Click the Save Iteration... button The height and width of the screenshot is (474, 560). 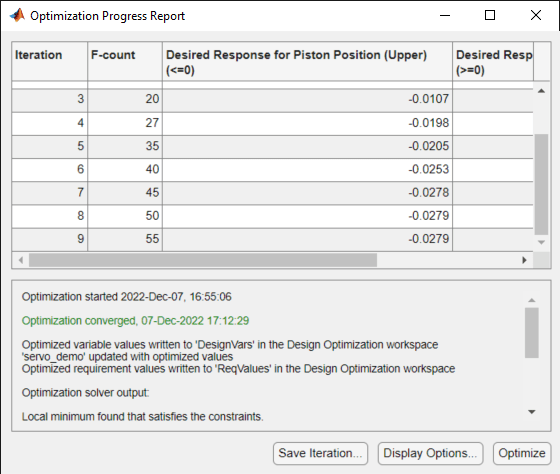coord(320,453)
